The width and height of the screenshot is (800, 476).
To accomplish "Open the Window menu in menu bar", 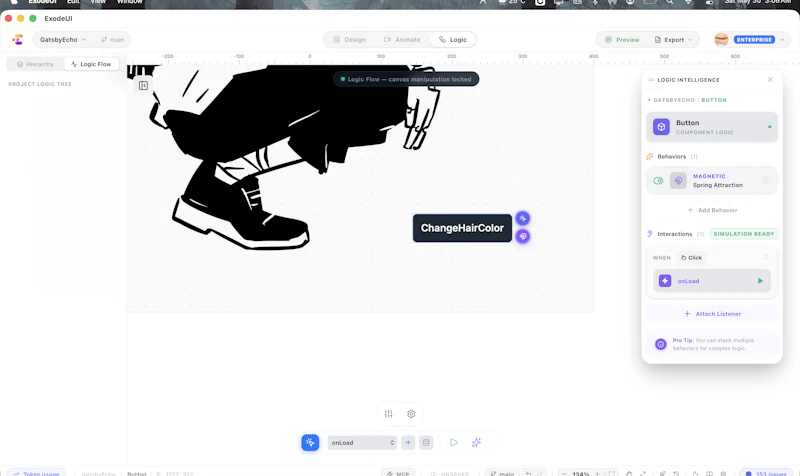I will coord(130,2).
